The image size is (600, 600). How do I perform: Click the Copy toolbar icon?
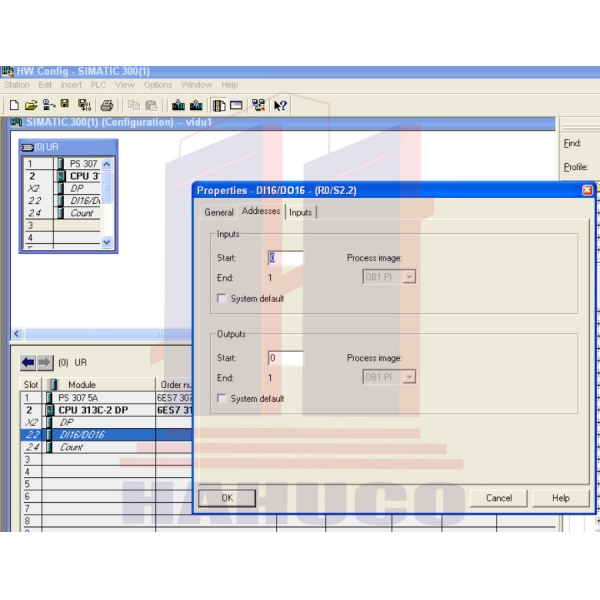(x=134, y=105)
